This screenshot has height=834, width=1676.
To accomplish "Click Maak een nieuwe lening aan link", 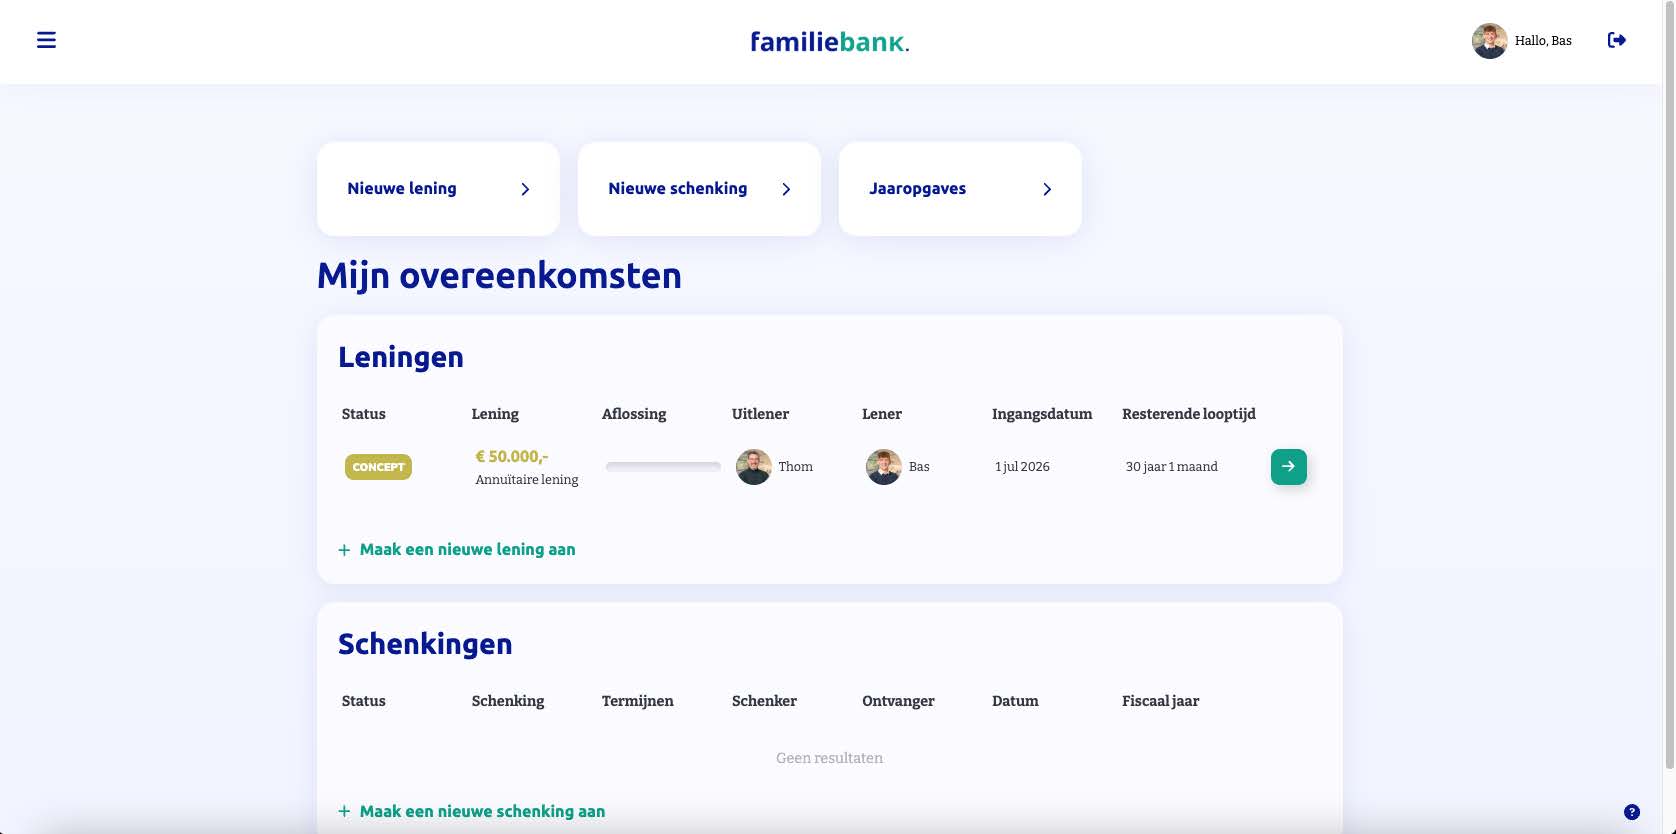I will coord(467,549).
